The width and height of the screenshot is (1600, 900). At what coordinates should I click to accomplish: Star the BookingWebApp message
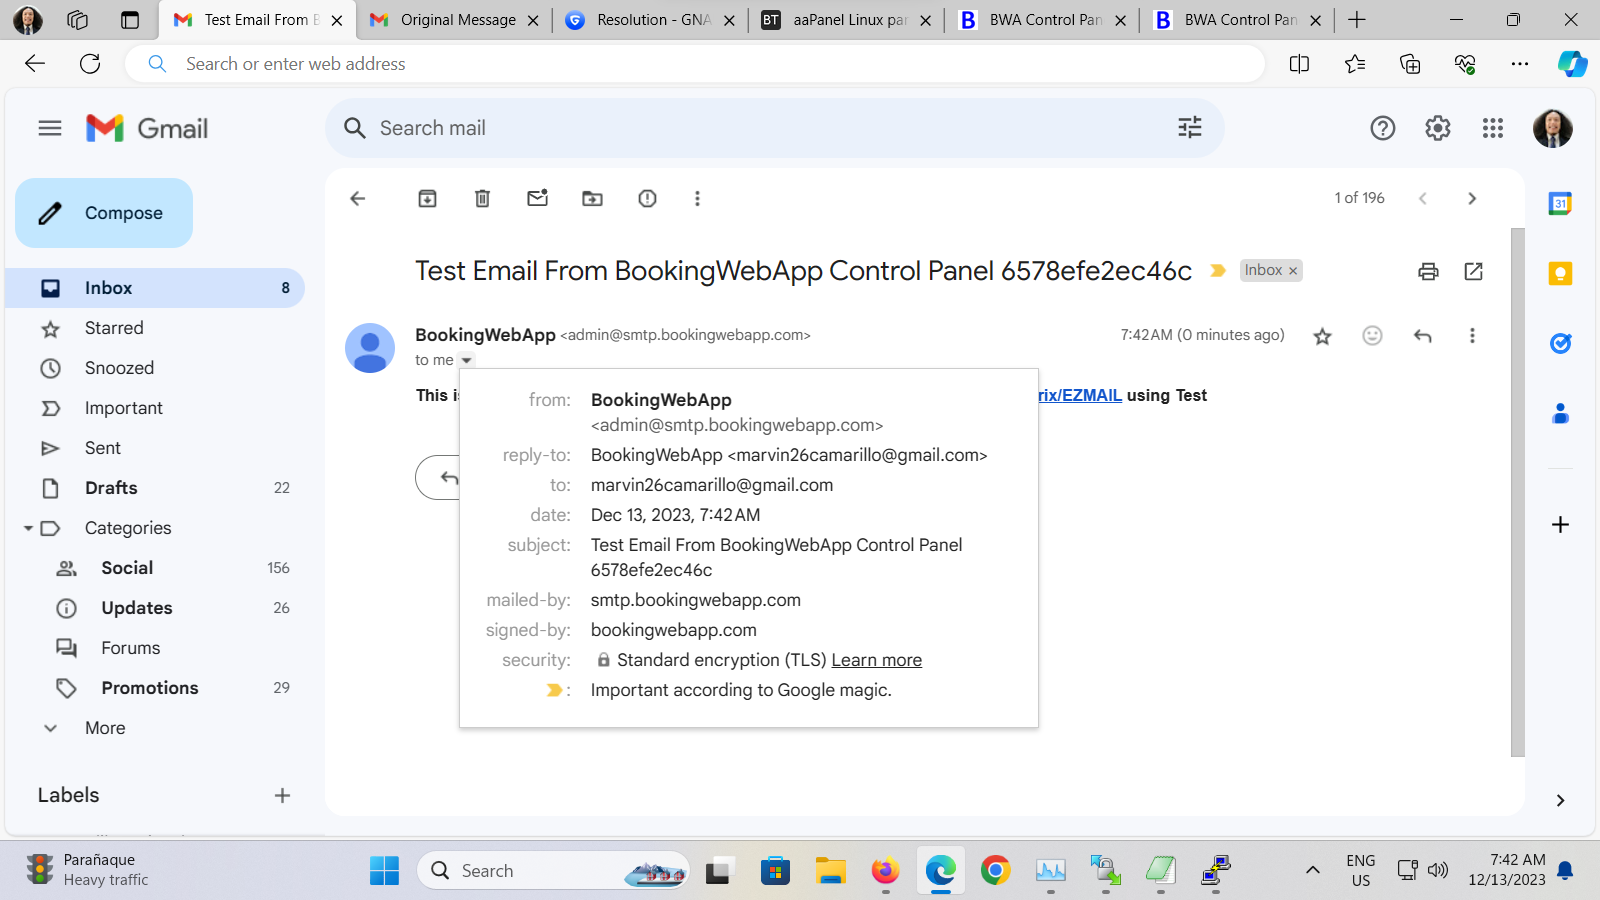[1322, 337]
